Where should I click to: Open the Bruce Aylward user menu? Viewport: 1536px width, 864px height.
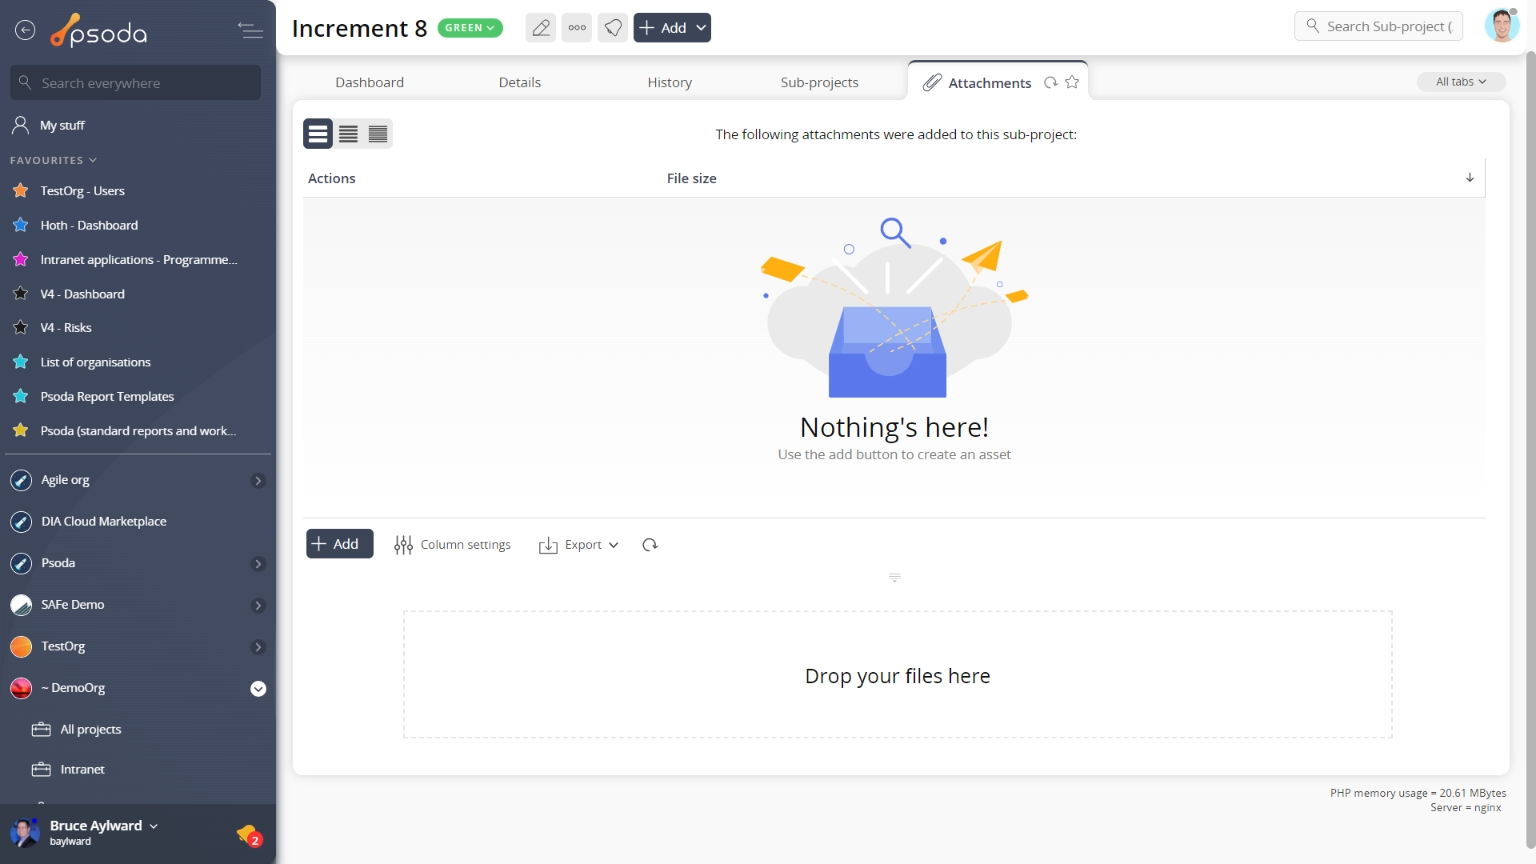click(104, 826)
